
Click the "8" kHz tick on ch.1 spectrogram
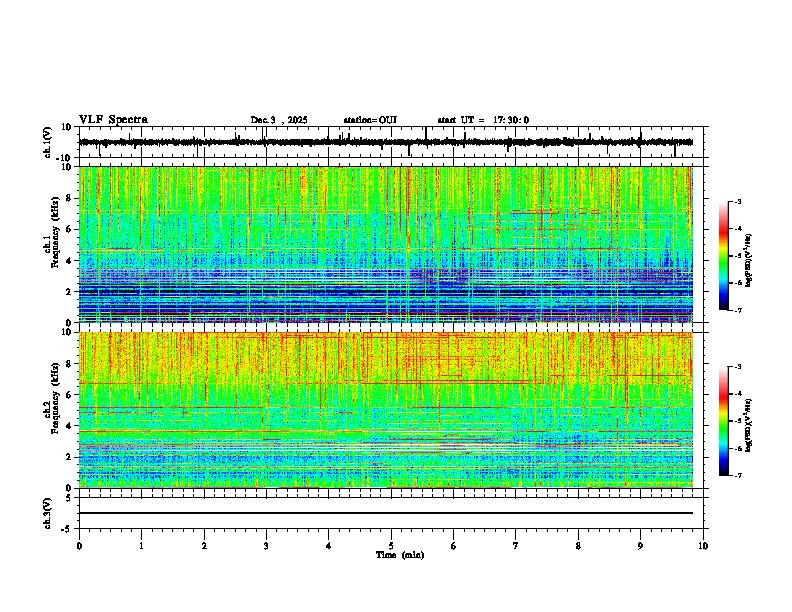70,198
